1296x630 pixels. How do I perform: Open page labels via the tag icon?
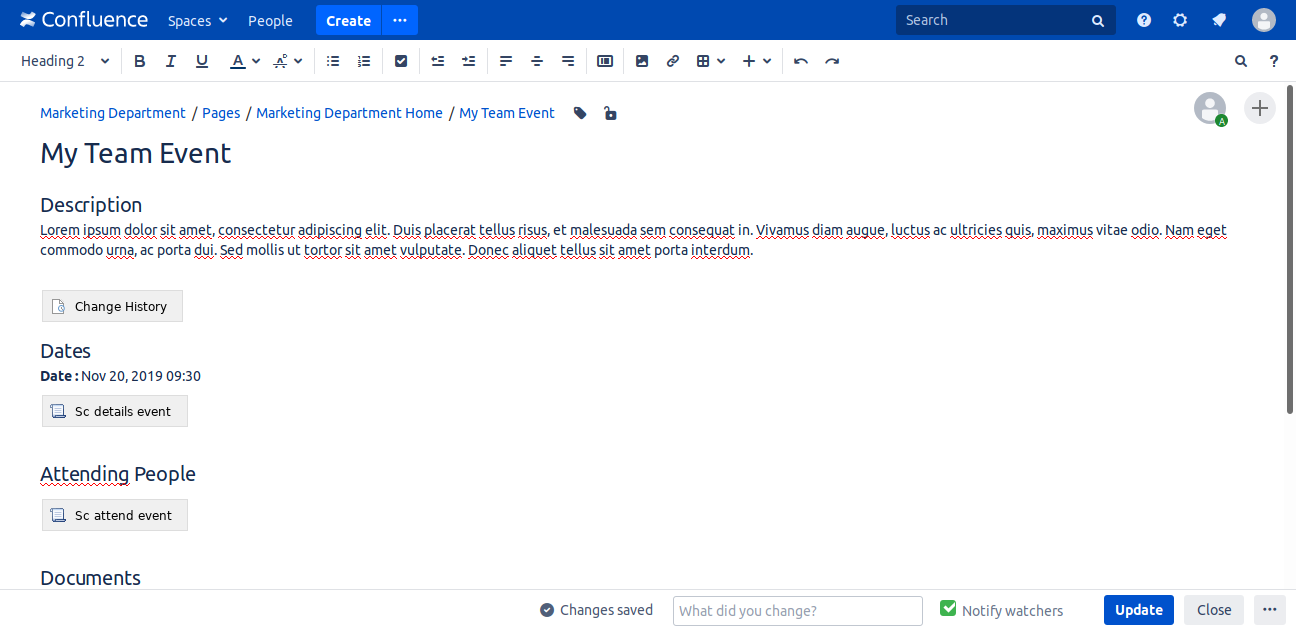pos(580,114)
